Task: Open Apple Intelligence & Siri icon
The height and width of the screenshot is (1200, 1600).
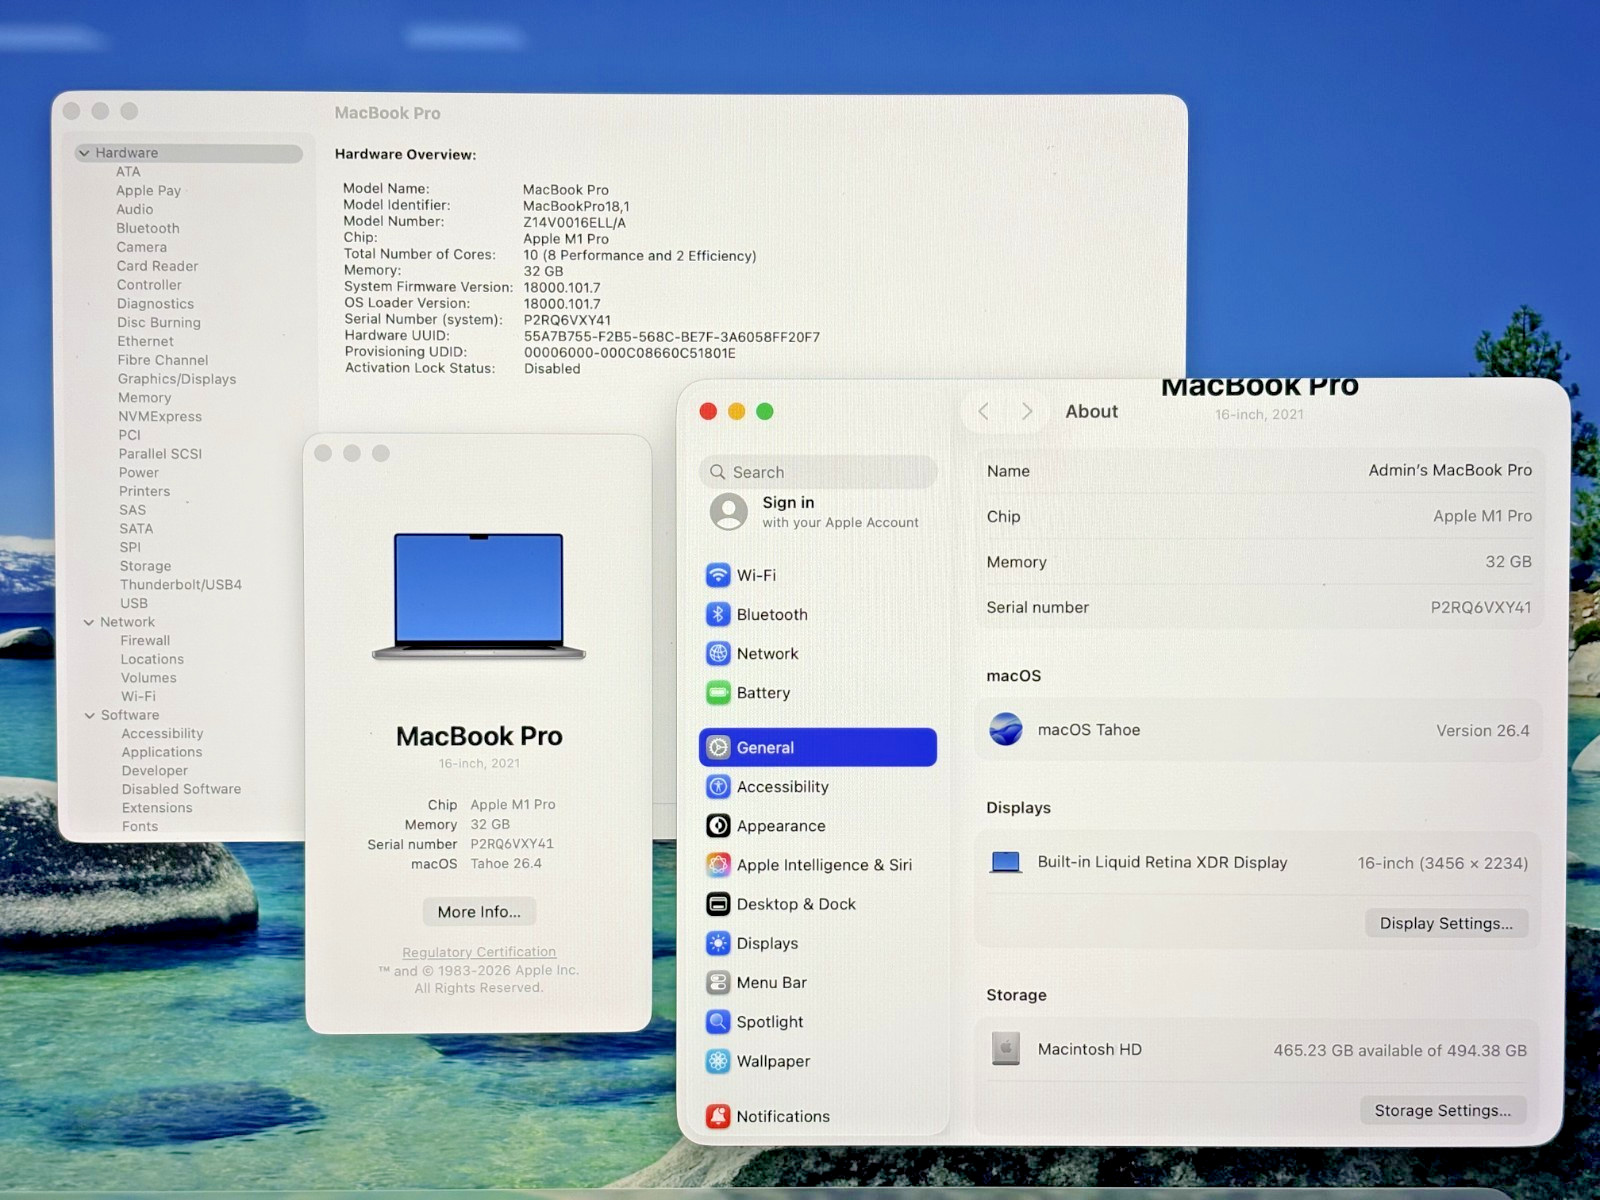Action: point(718,865)
